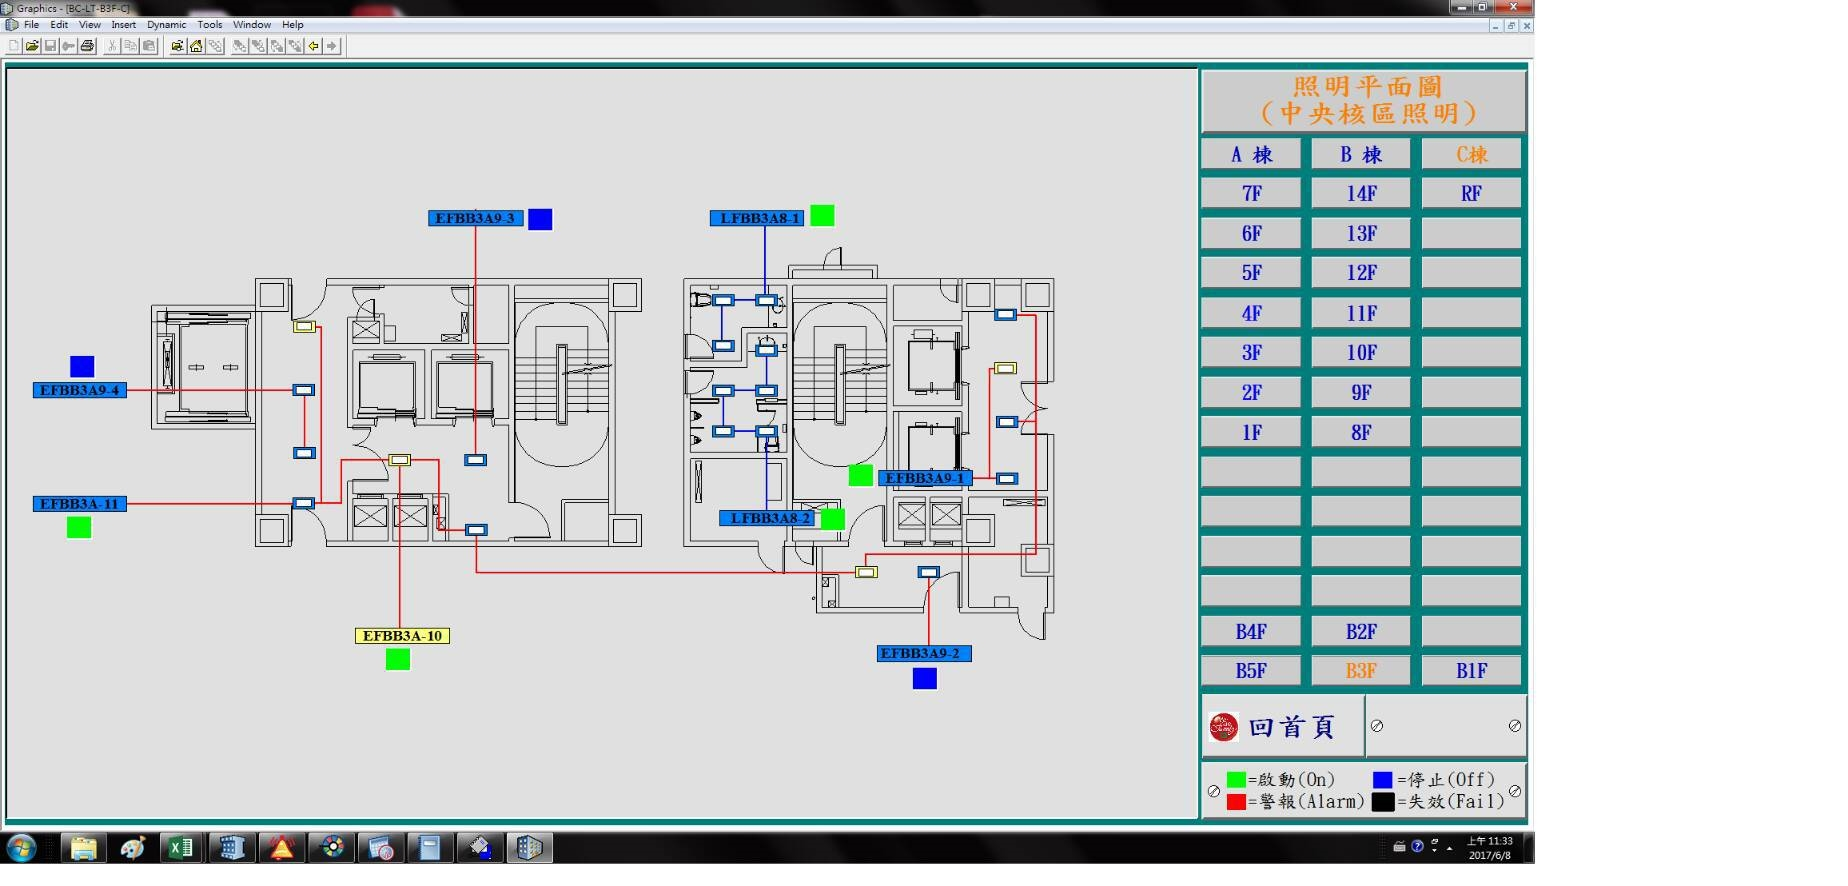Screen dimensions: 1848x886
Task: Open the Dynamic menu
Action: 166,25
